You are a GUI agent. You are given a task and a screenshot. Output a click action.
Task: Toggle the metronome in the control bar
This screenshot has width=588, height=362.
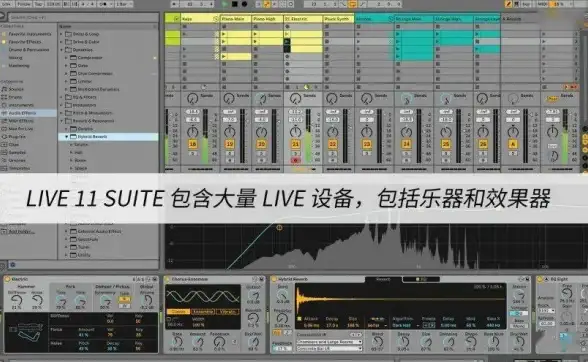click(104, 4)
